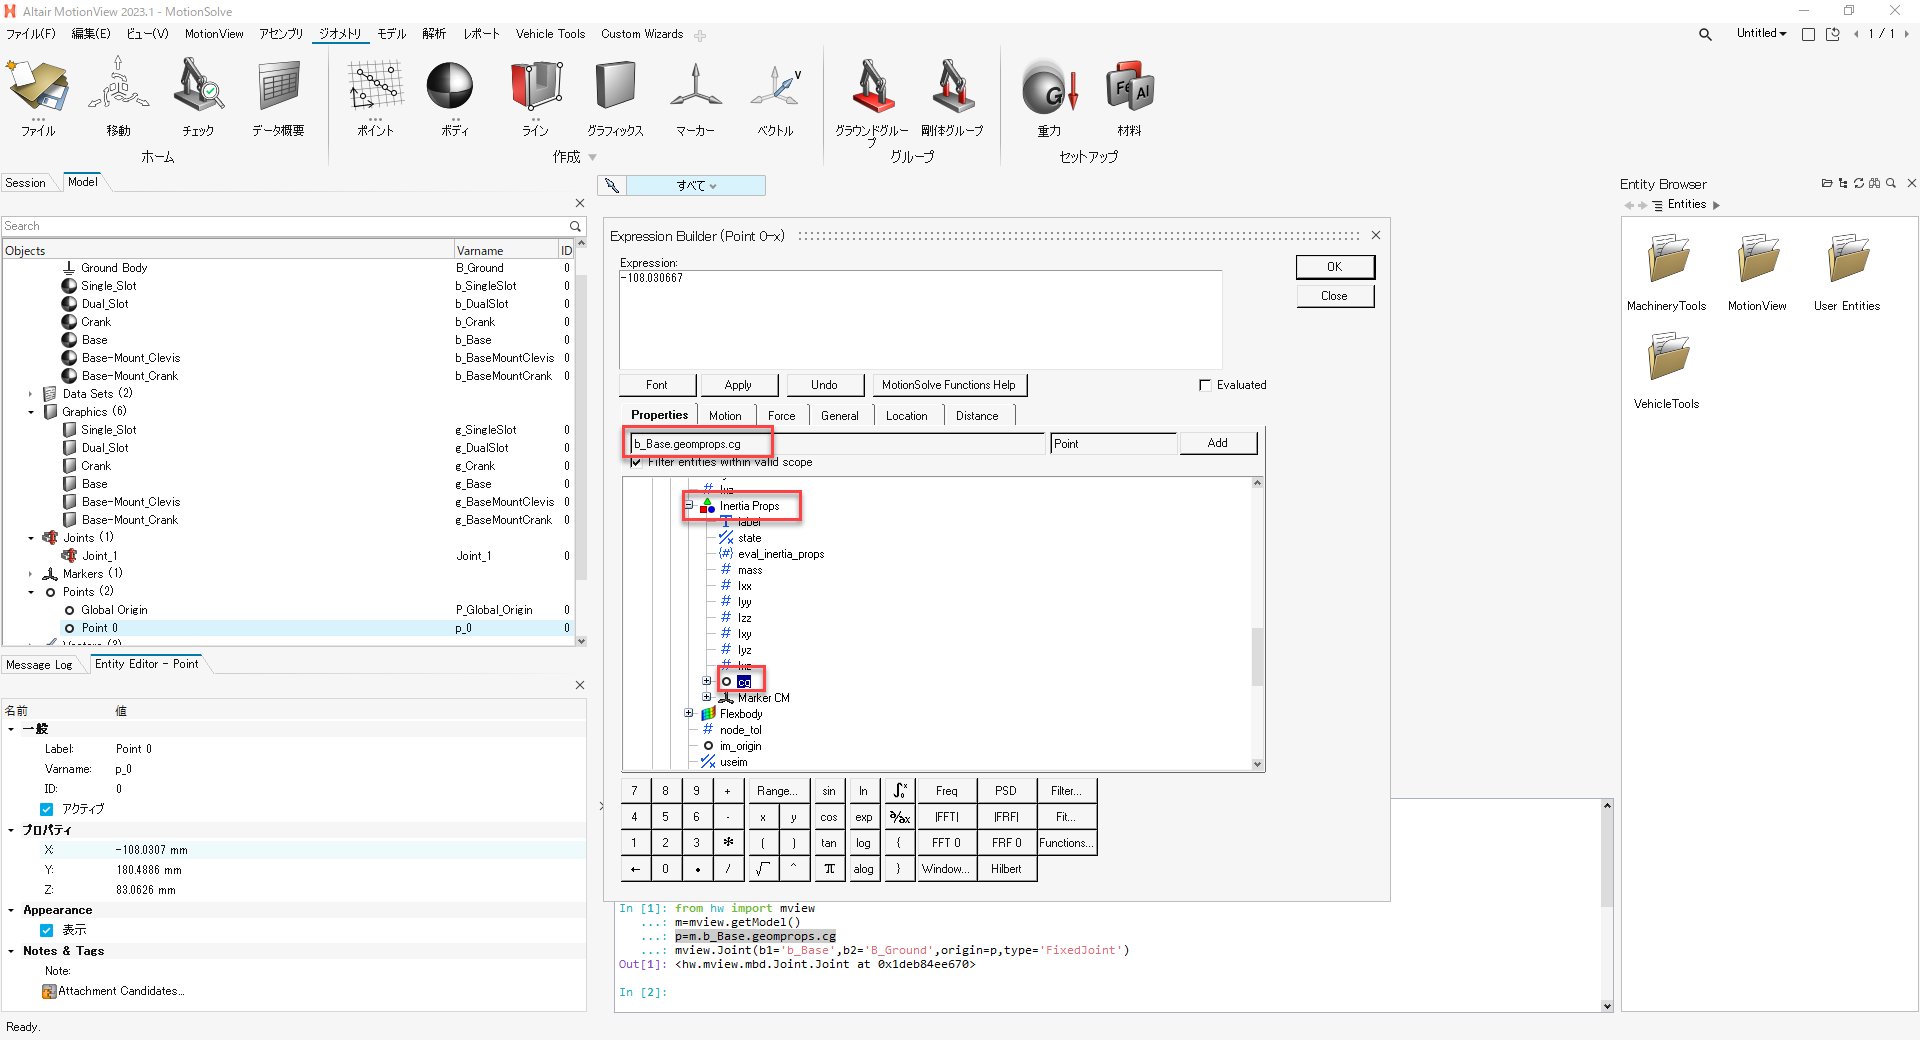The height and width of the screenshot is (1040, 1920).
Task: Click the Close button in Expression Builder
Action: point(1334,296)
